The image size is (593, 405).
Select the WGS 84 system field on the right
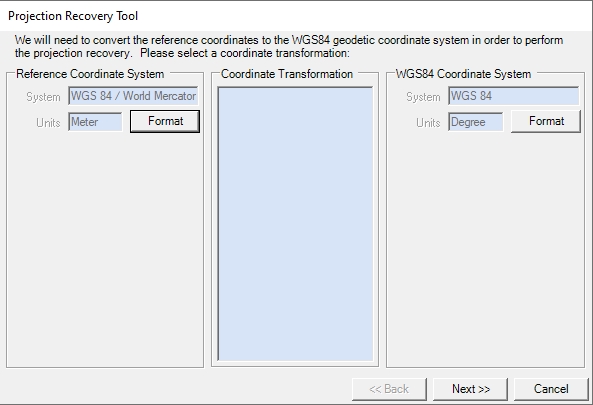(x=514, y=96)
